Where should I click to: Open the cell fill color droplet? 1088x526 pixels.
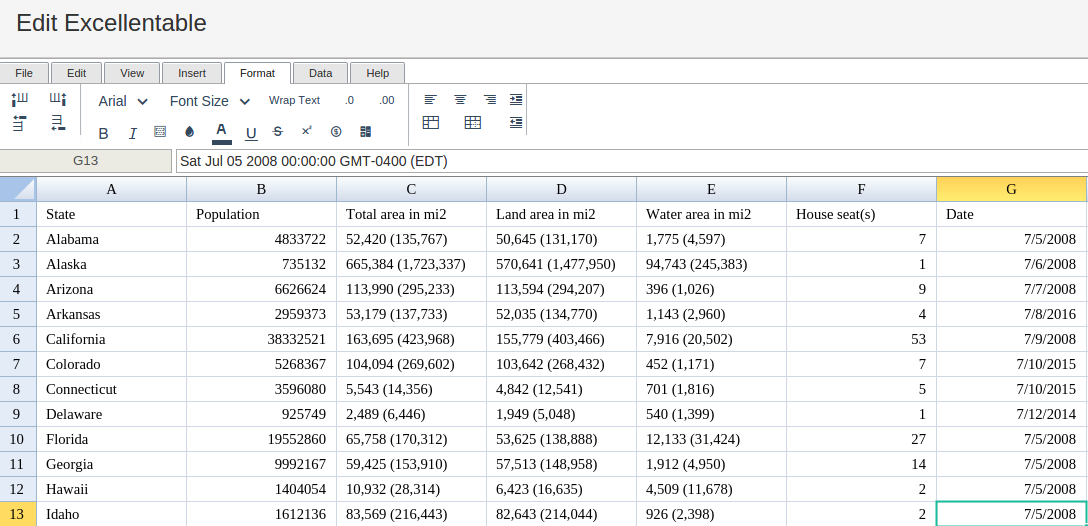pos(189,132)
